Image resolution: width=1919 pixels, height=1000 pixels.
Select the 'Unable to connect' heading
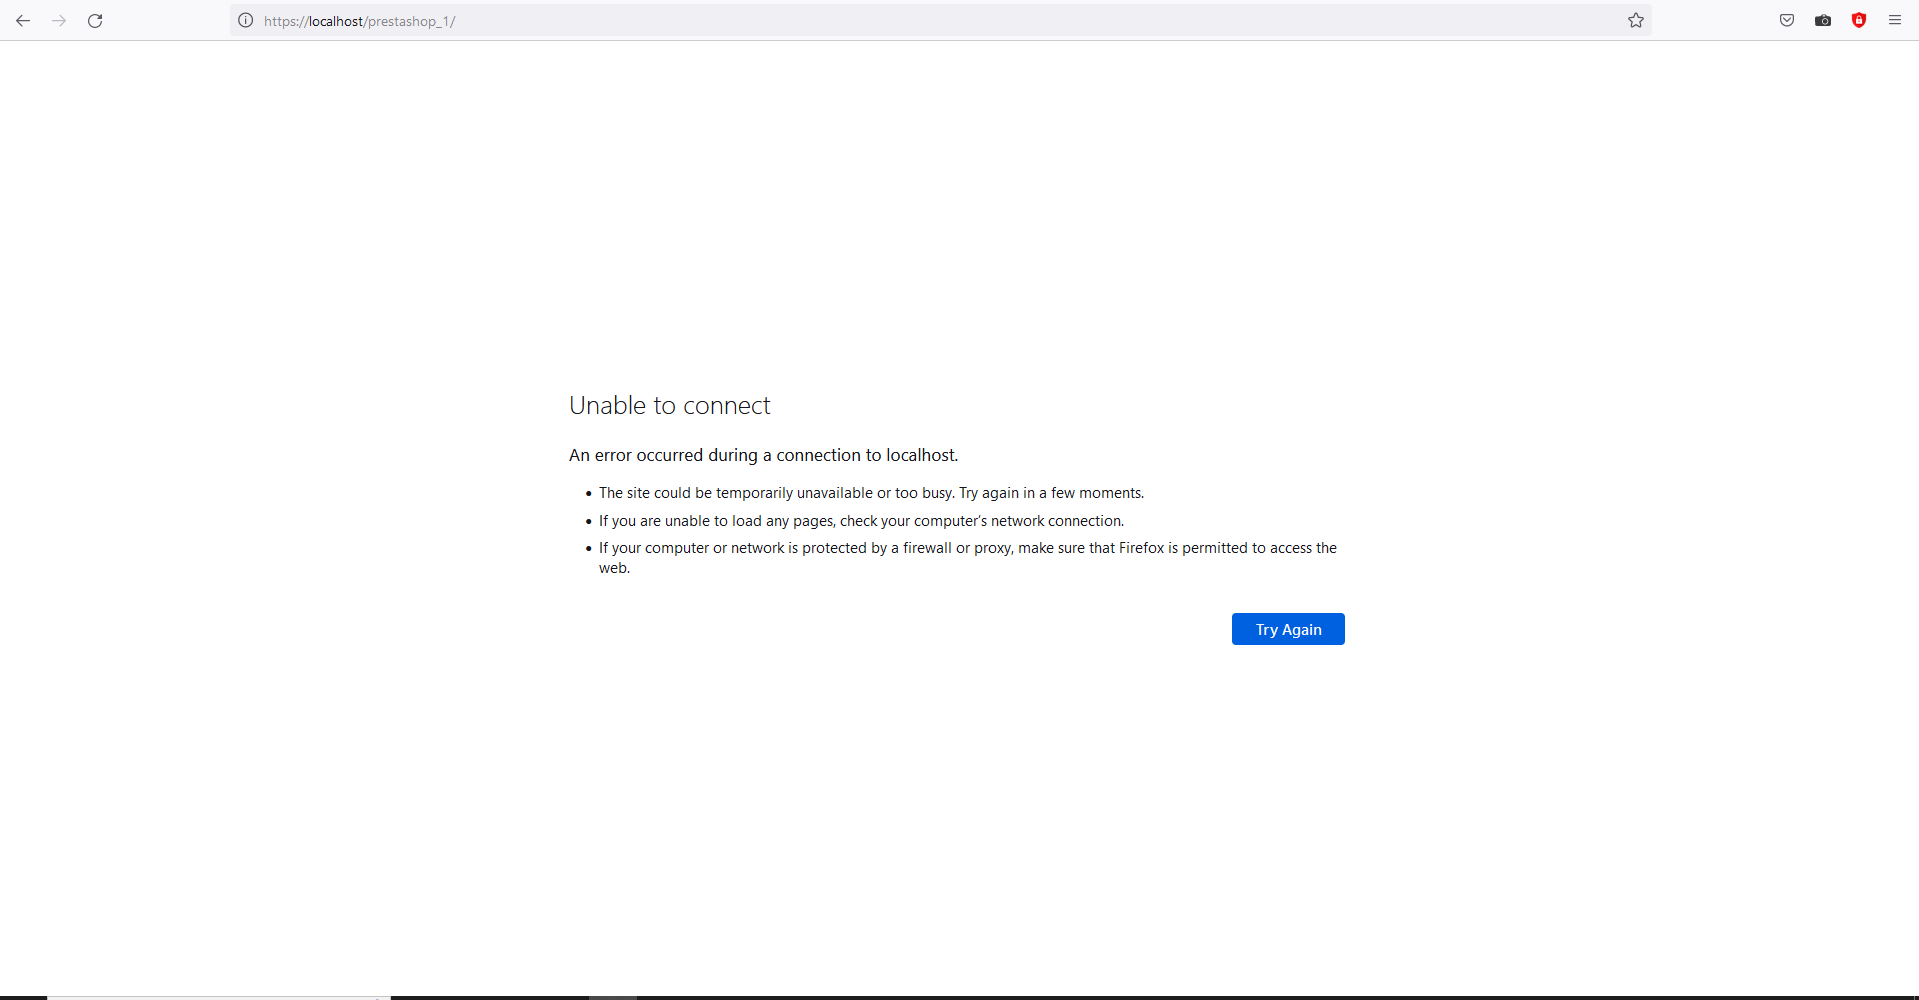[670, 405]
